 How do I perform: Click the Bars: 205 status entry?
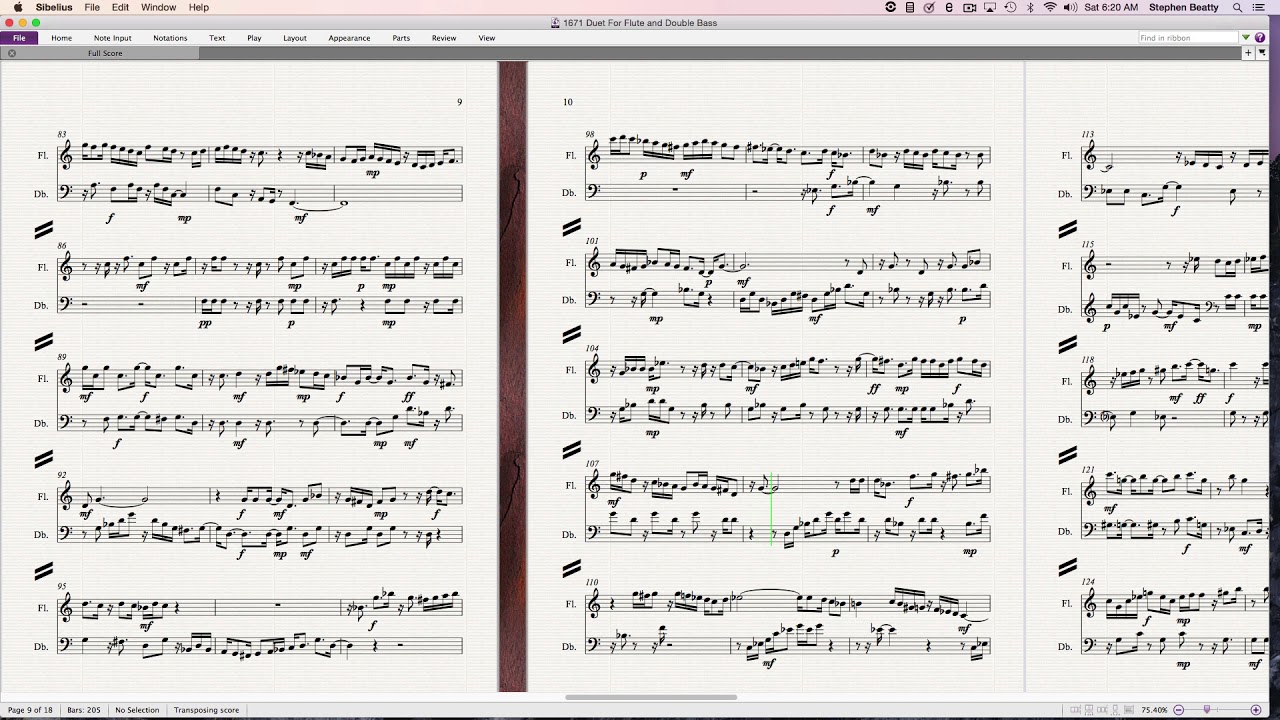click(83, 710)
